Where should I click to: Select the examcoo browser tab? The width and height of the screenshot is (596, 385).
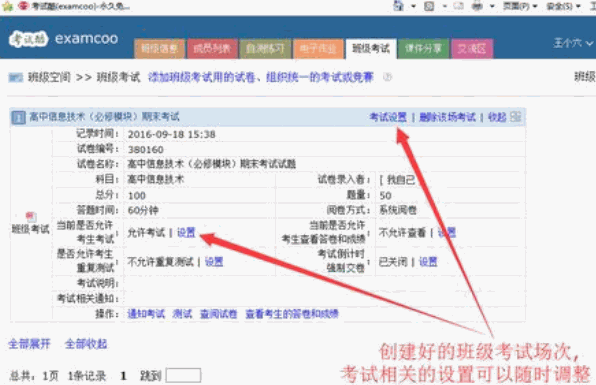coord(74,6)
